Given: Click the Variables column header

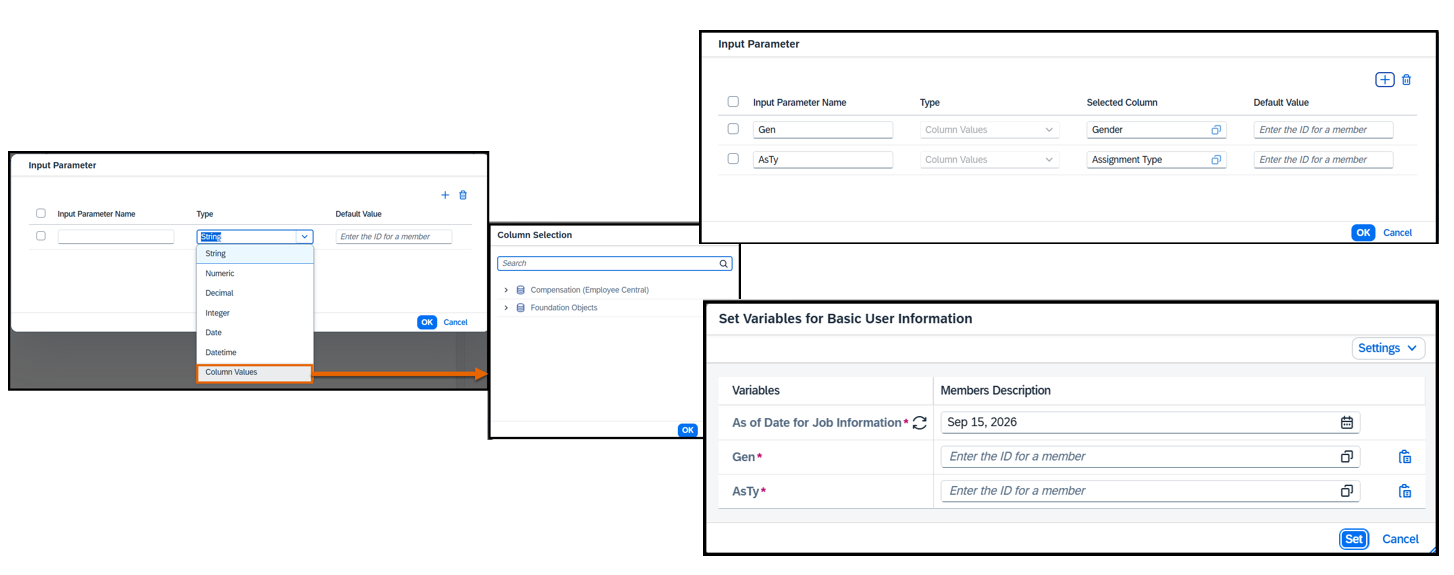Looking at the screenshot, I should (x=756, y=390).
